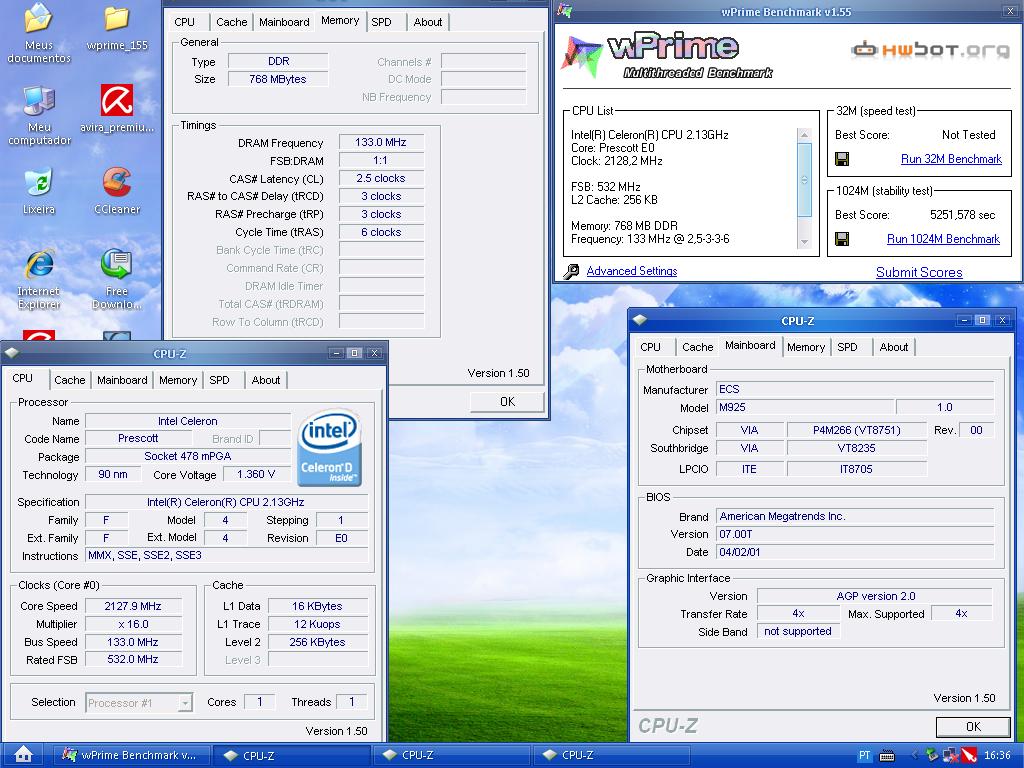Viewport: 1024px width, 768px height.
Task: Click the Multiplier x 16.0 field
Action: pyautogui.click(x=133, y=624)
